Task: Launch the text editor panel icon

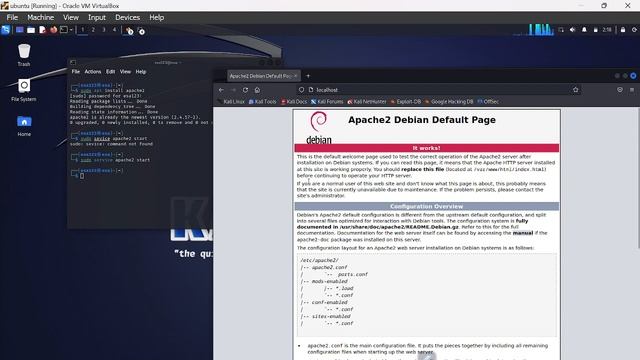Action: (x=42, y=30)
